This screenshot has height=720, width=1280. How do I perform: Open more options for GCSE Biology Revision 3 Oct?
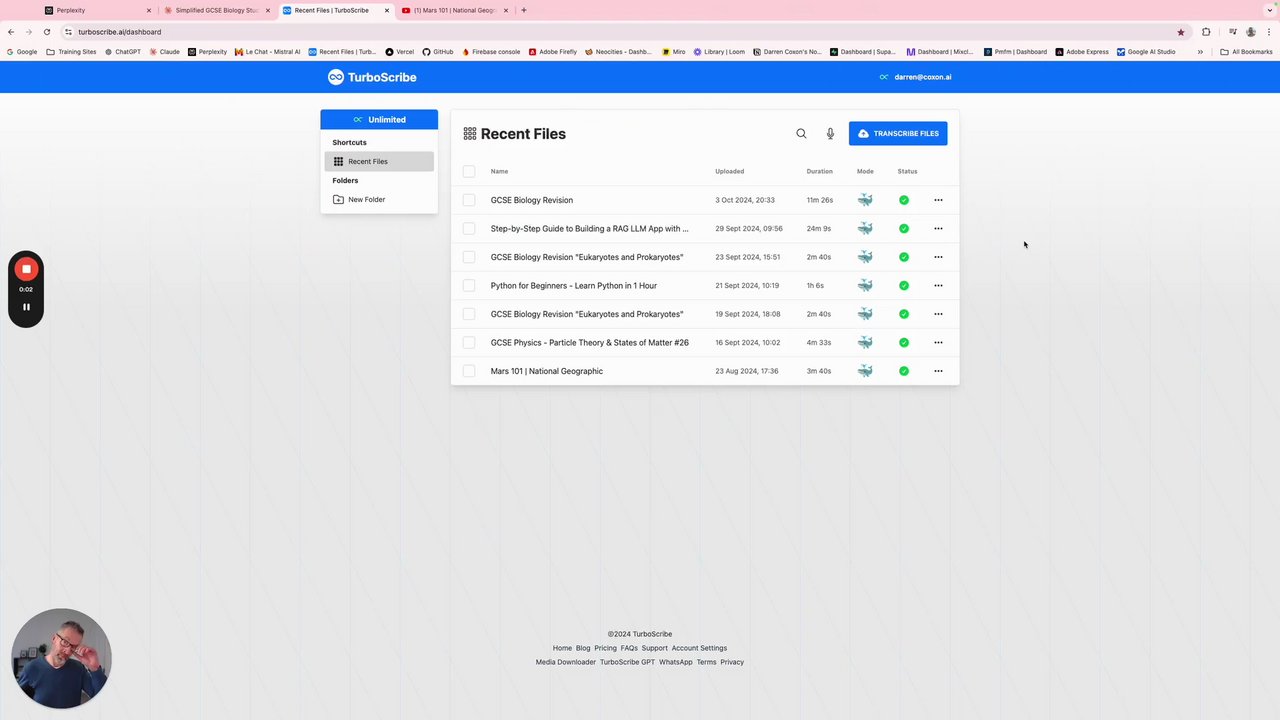(x=938, y=200)
